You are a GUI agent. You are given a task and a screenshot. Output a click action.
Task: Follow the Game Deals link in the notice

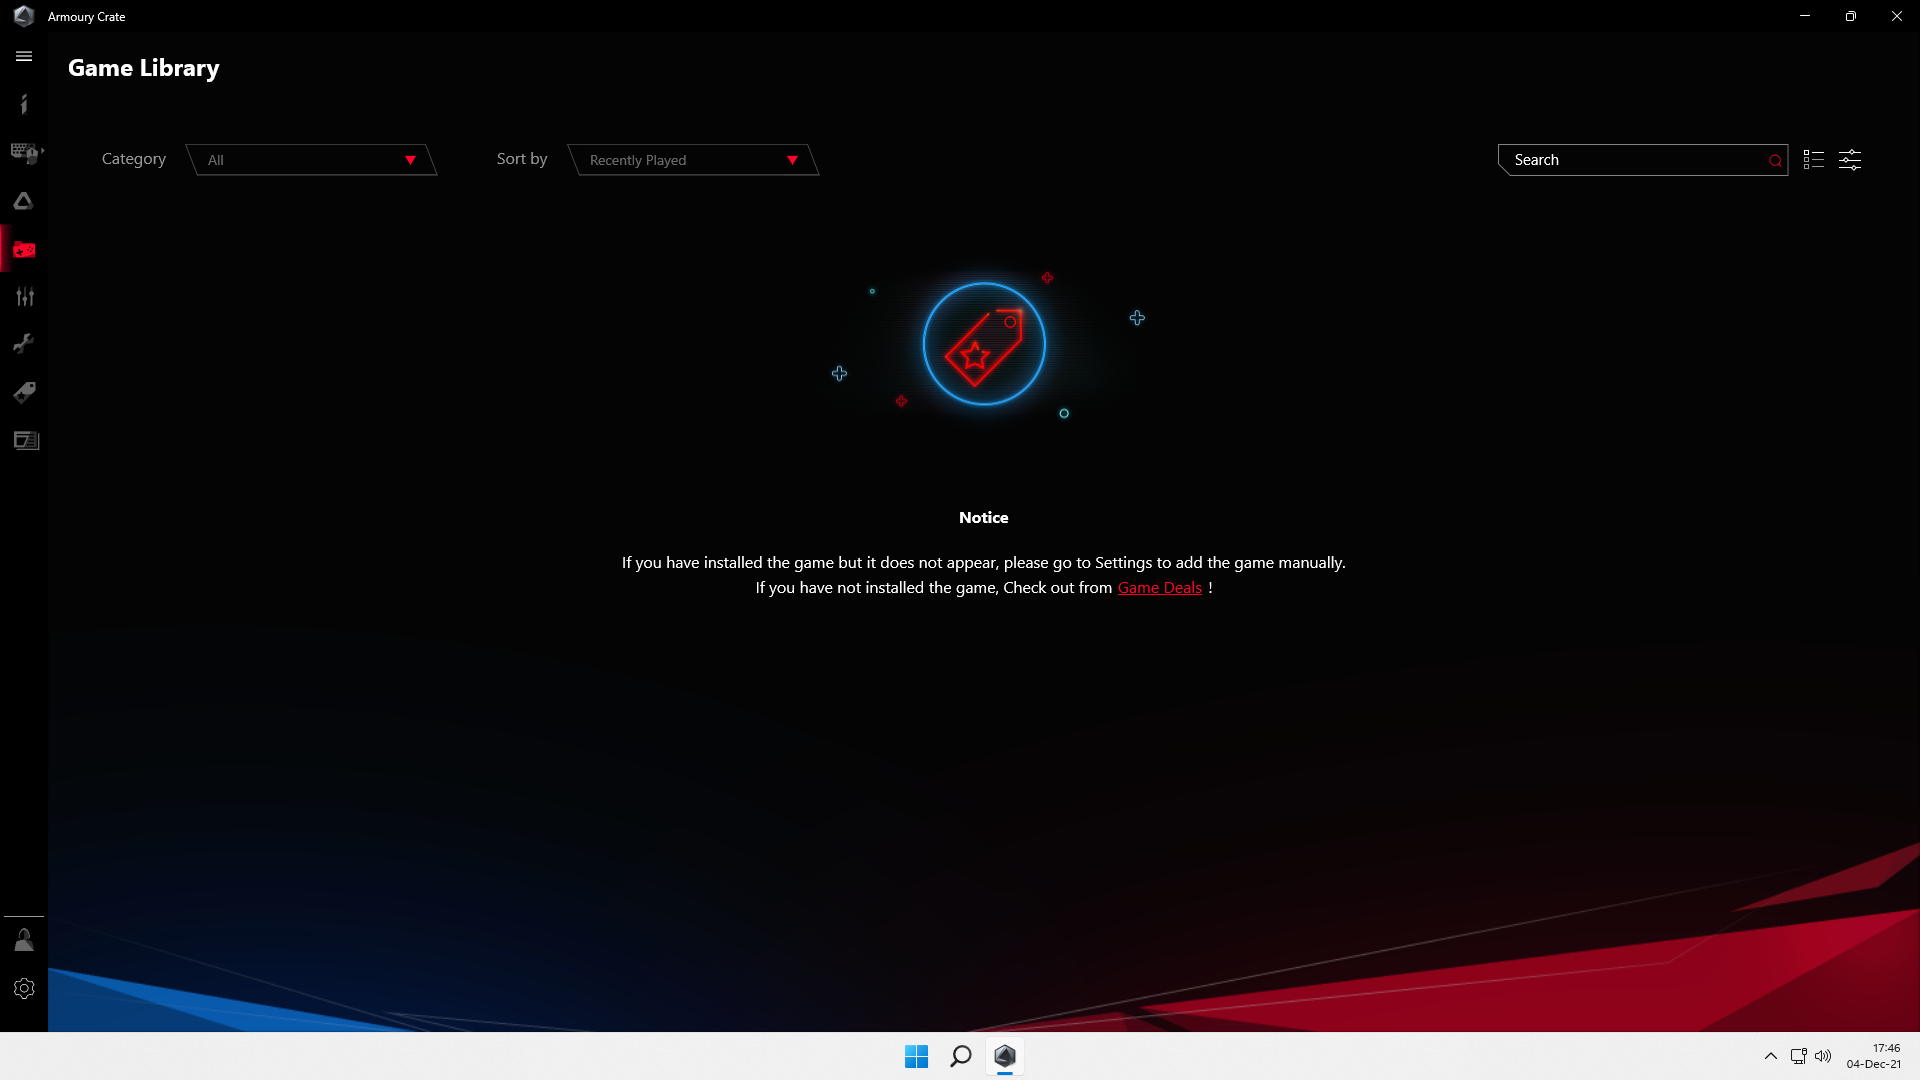tap(1159, 588)
